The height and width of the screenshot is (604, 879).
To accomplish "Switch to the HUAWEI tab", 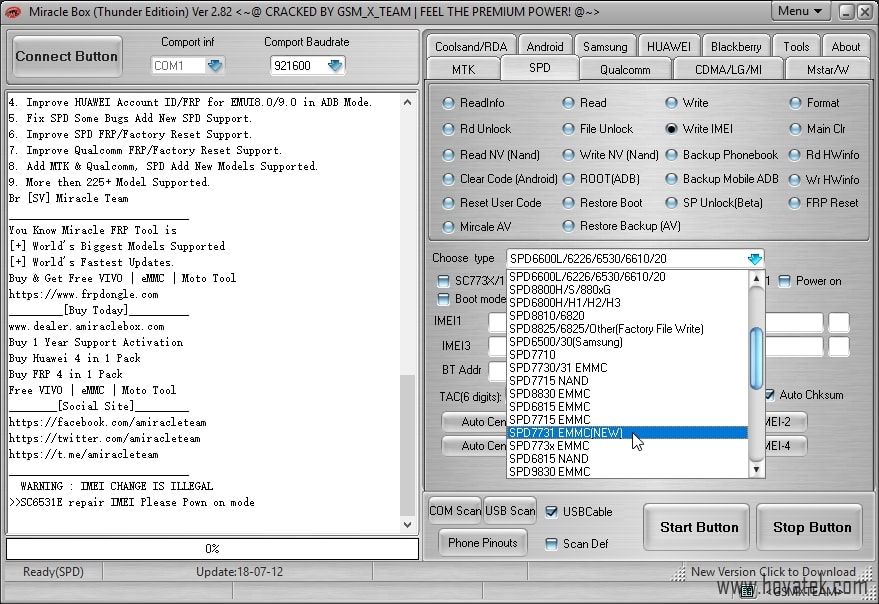I will tap(668, 47).
